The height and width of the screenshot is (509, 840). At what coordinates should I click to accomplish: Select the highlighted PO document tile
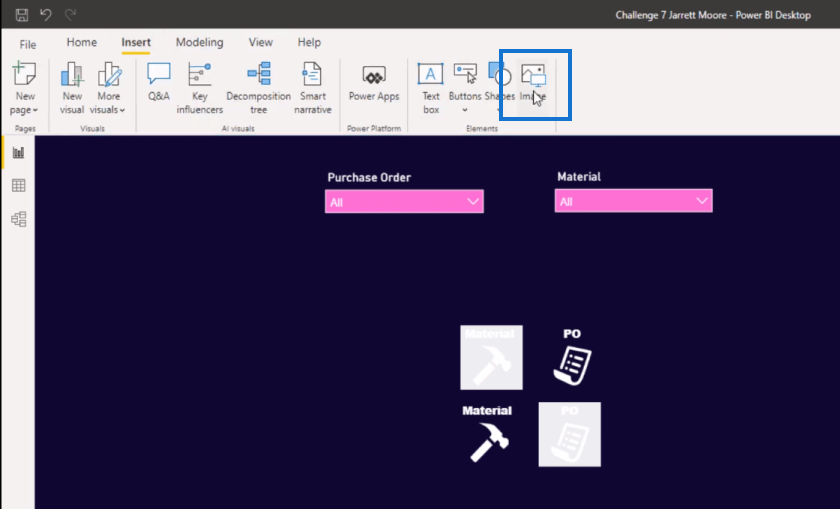tap(569, 435)
